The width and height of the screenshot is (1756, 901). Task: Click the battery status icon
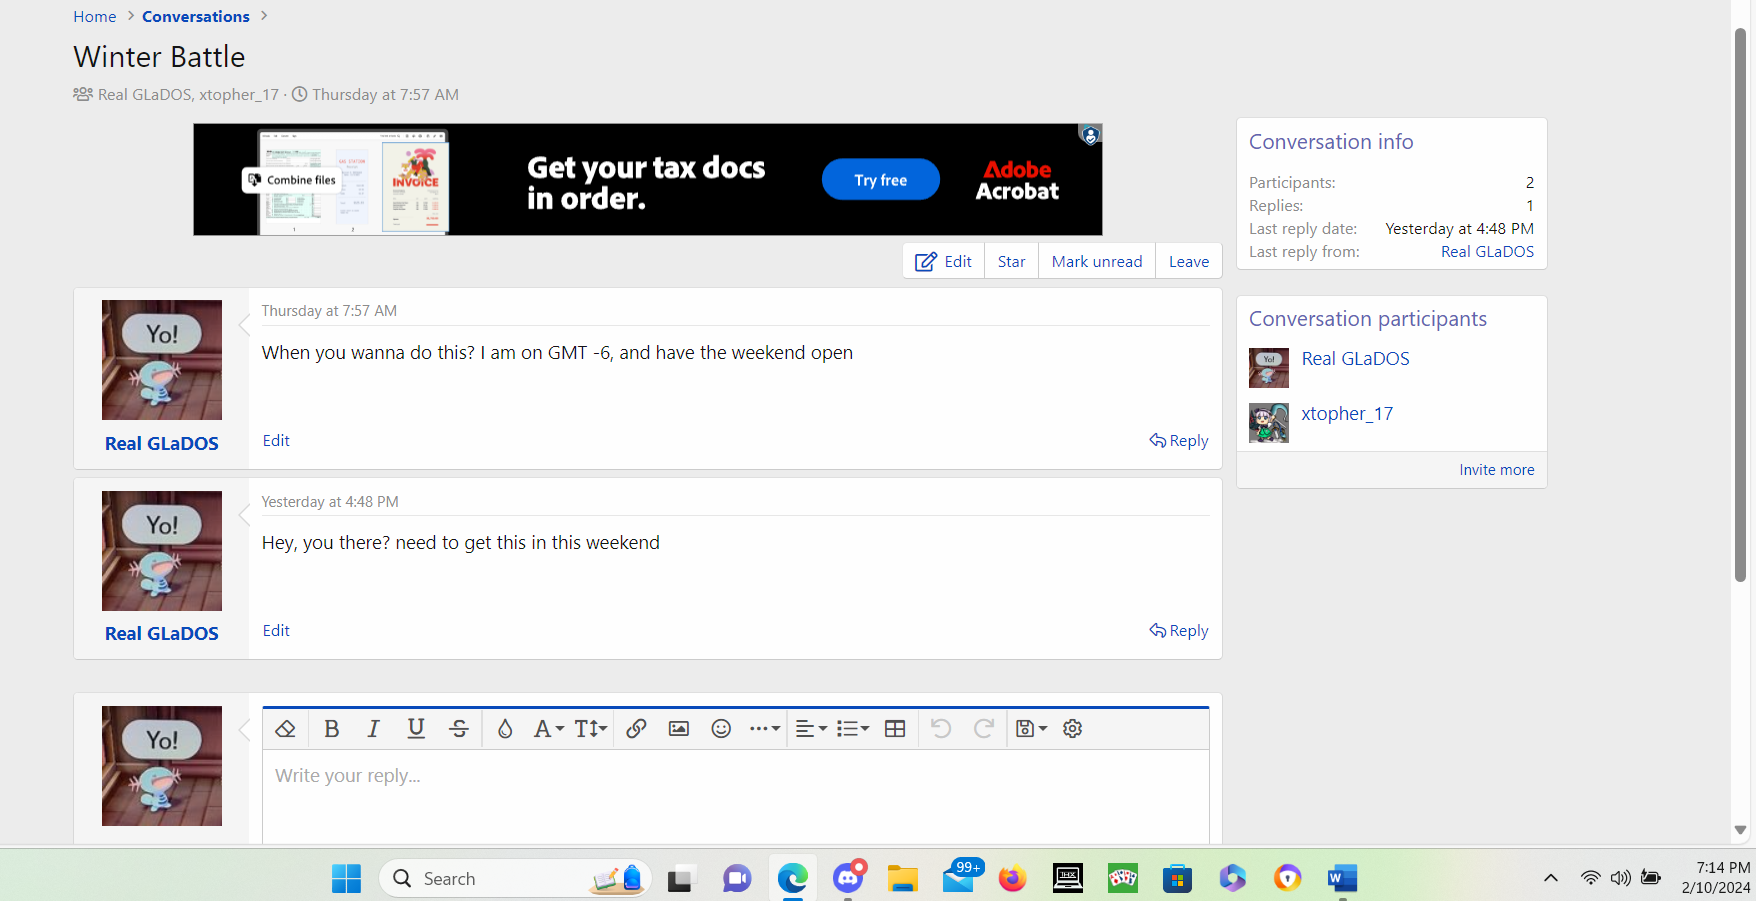[x=1651, y=878]
